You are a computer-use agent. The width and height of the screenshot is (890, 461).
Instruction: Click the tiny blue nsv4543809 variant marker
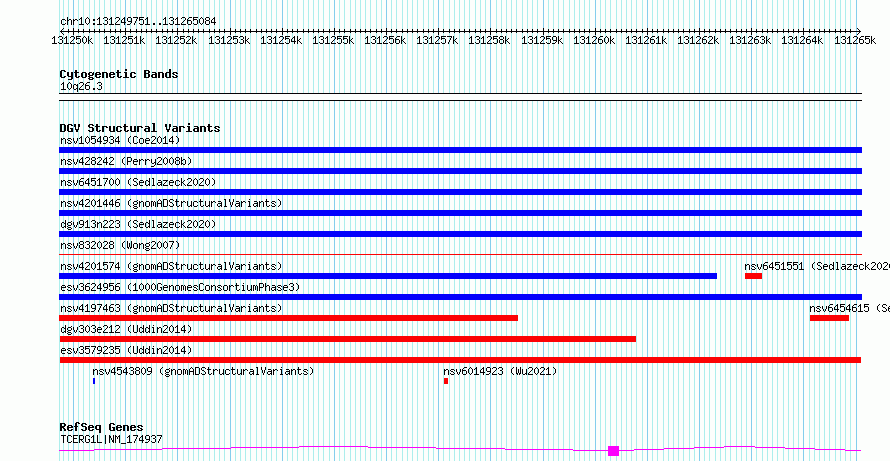[x=94, y=381]
